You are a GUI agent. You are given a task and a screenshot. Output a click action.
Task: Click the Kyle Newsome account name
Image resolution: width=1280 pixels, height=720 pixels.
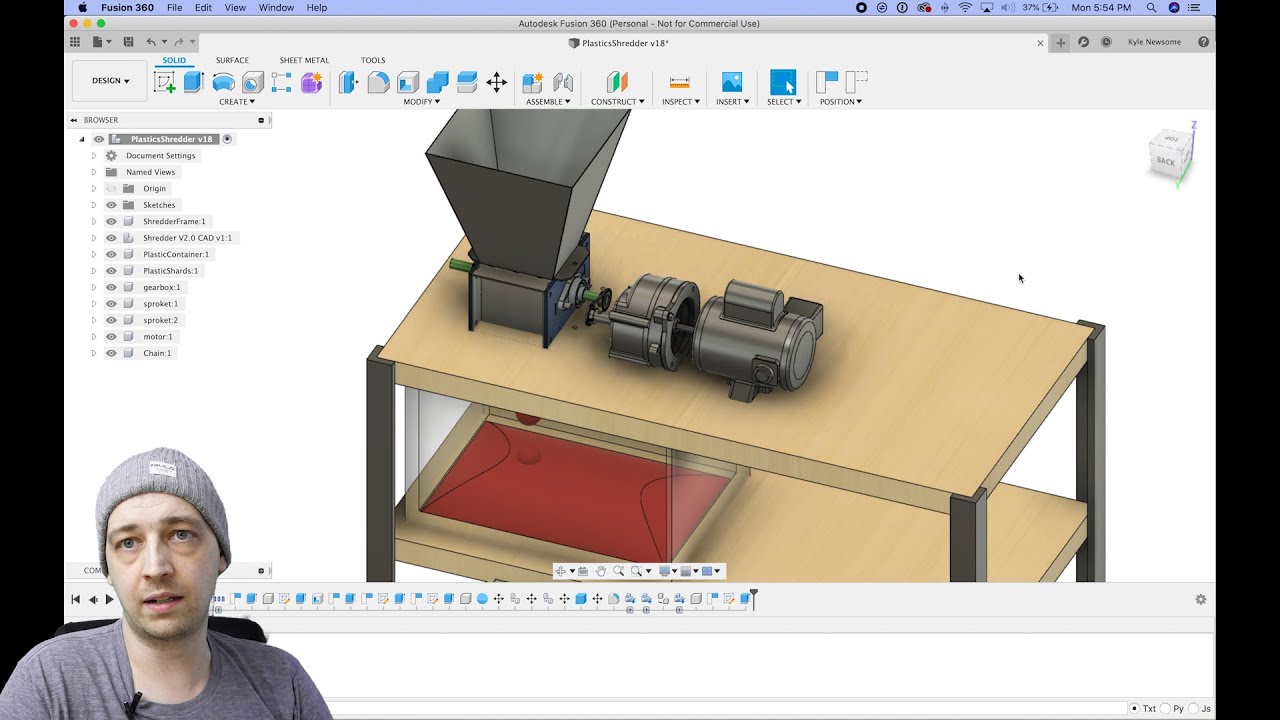click(1154, 42)
